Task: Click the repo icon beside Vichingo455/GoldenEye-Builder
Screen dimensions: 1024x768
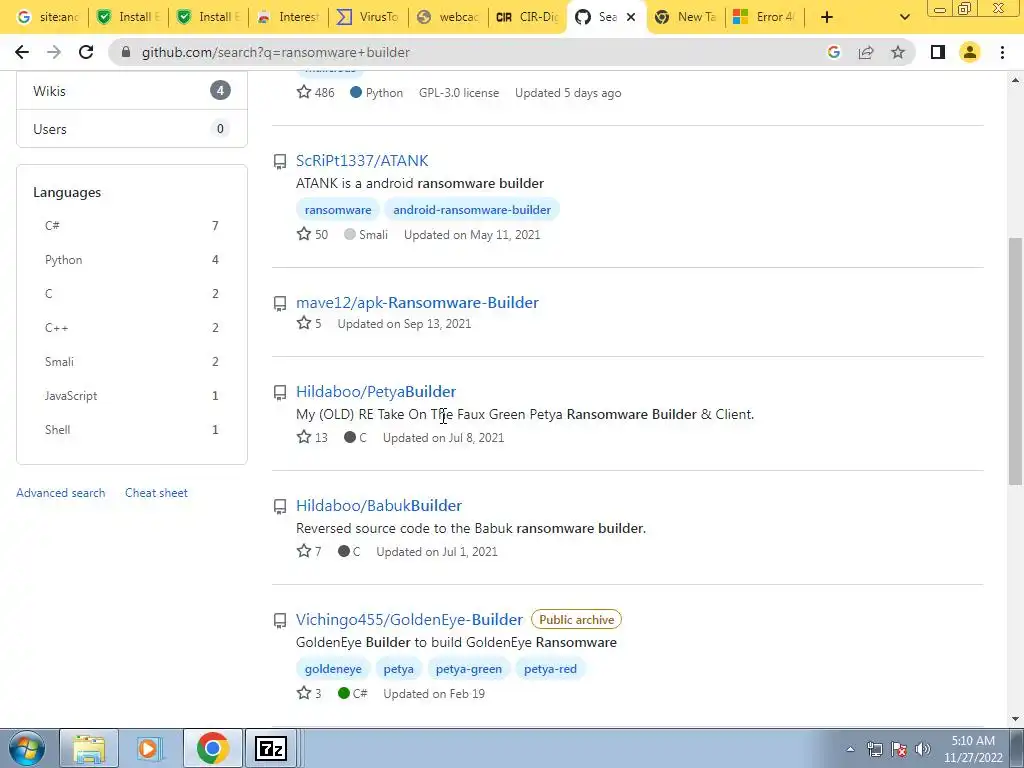Action: [x=280, y=620]
